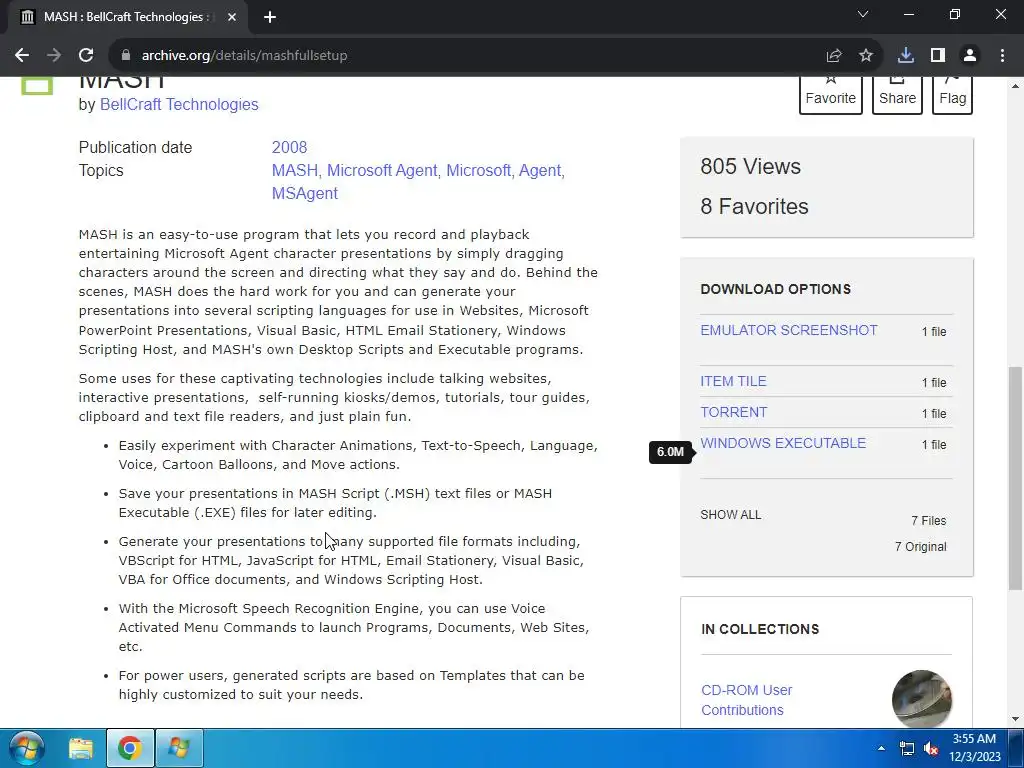
Task: Open the MSAgent topic link
Action: click(305, 193)
